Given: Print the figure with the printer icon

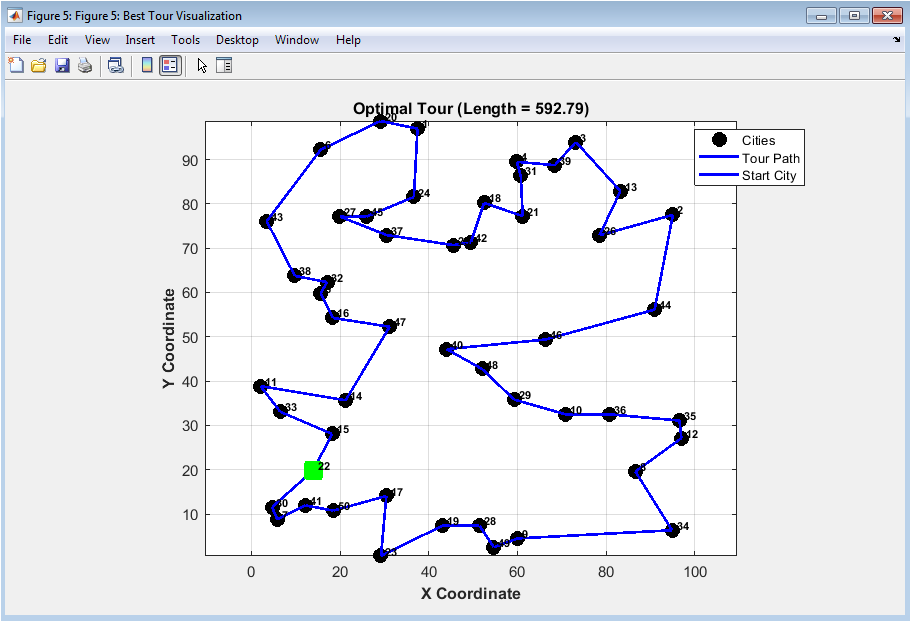Looking at the screenshot, I should [85, 66].
